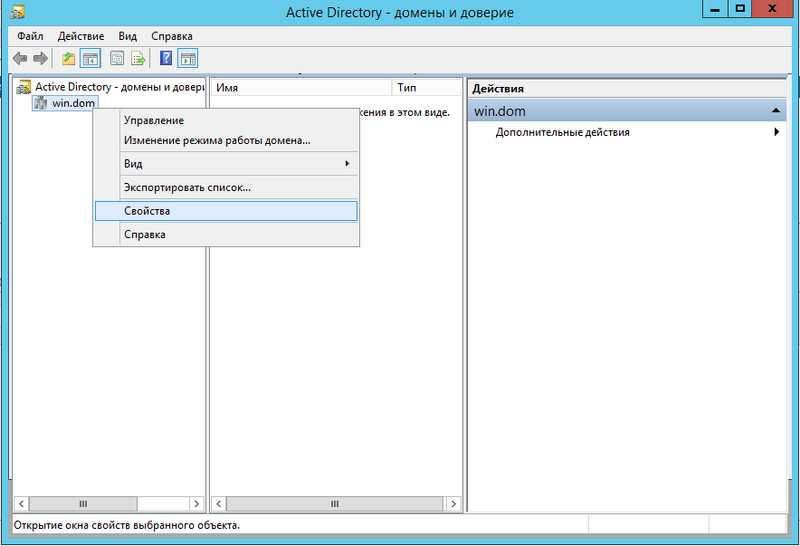Toggle the Show/Hide Console Tree icon
Image resolution: width=800 pixels, height=546 pixels.
coord(90,59)
